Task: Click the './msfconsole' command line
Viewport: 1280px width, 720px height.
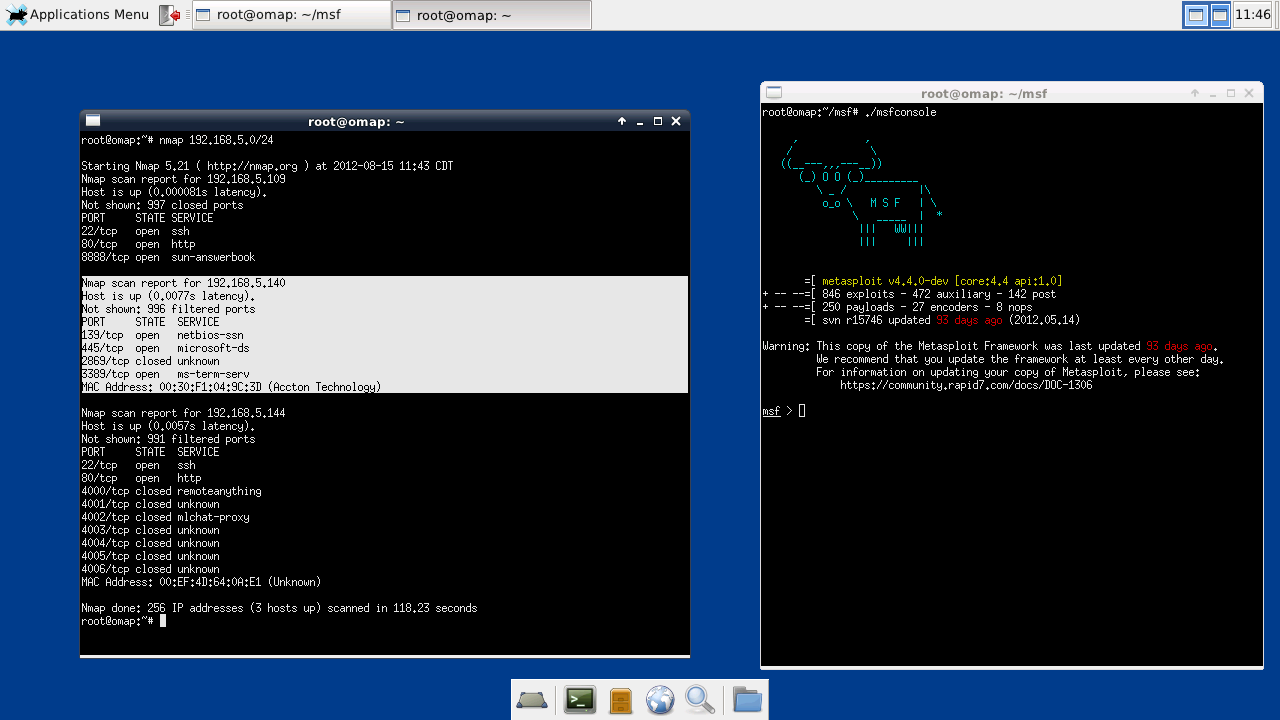Action: (849, 113)
